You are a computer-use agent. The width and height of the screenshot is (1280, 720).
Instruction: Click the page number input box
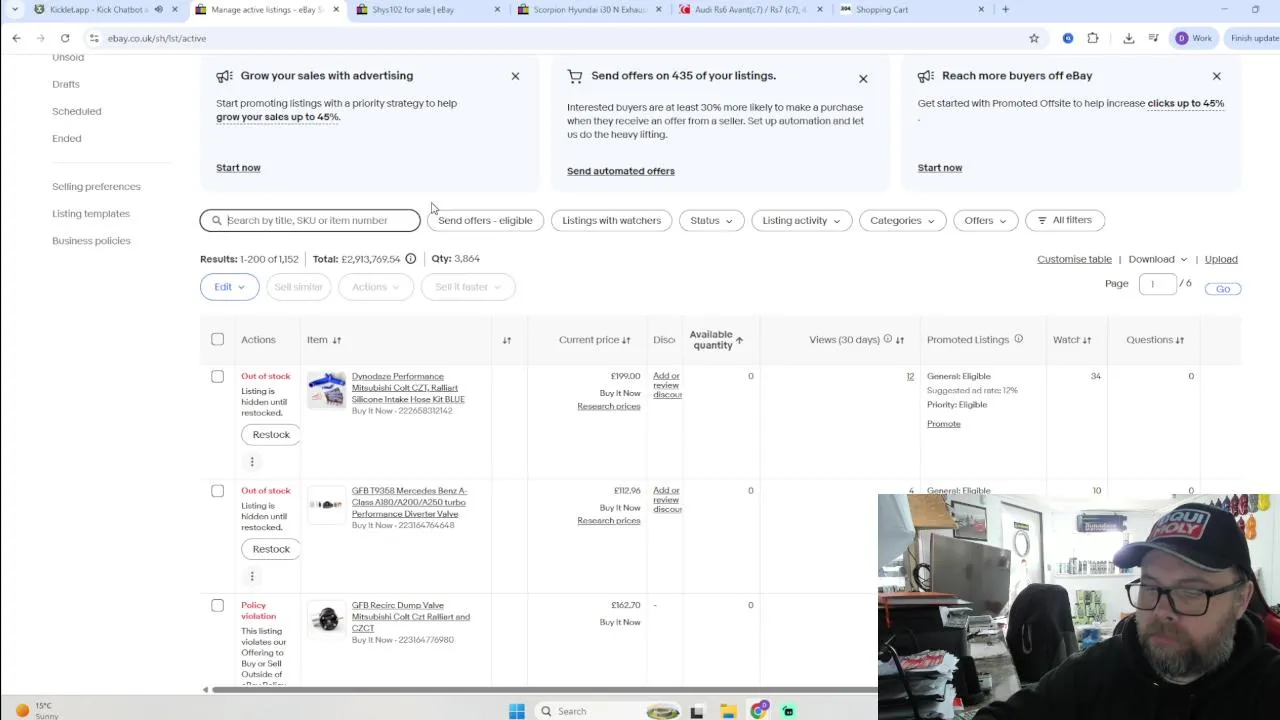click(x=1158, y=284)
